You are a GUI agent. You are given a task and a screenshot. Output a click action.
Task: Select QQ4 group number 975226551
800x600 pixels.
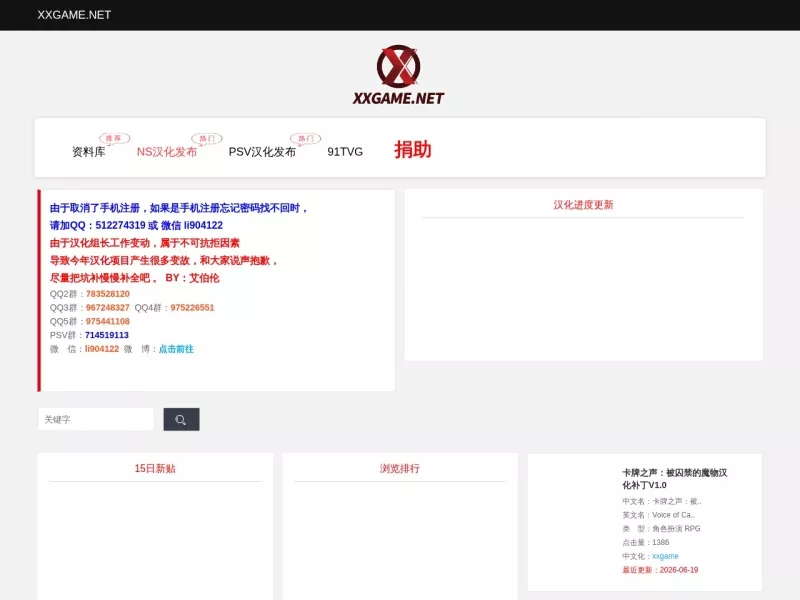tap(192, 308)
